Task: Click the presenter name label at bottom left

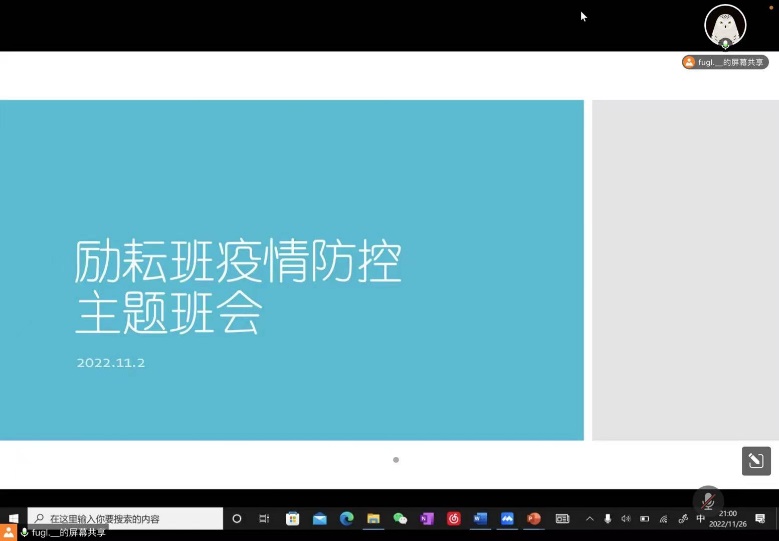Action: click(60, 533)
